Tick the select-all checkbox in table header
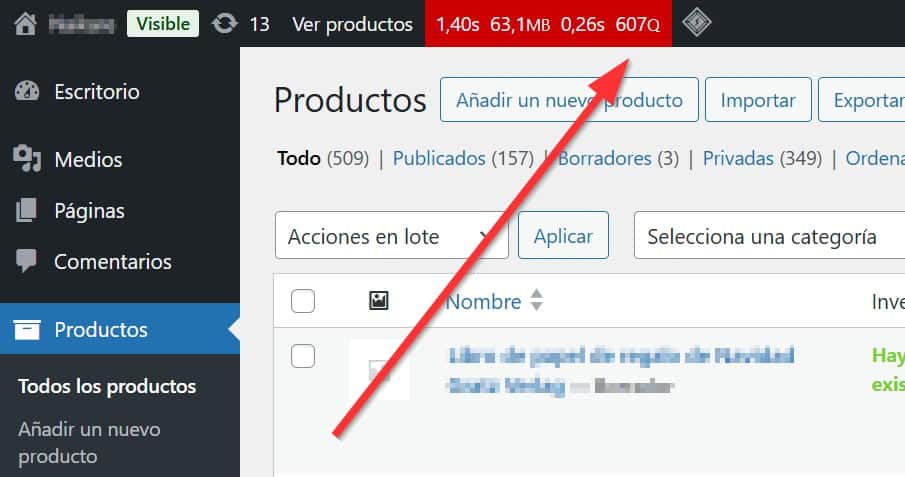This screenshot has width=905, height=477. pyautogui.click(x=302, y=301)
